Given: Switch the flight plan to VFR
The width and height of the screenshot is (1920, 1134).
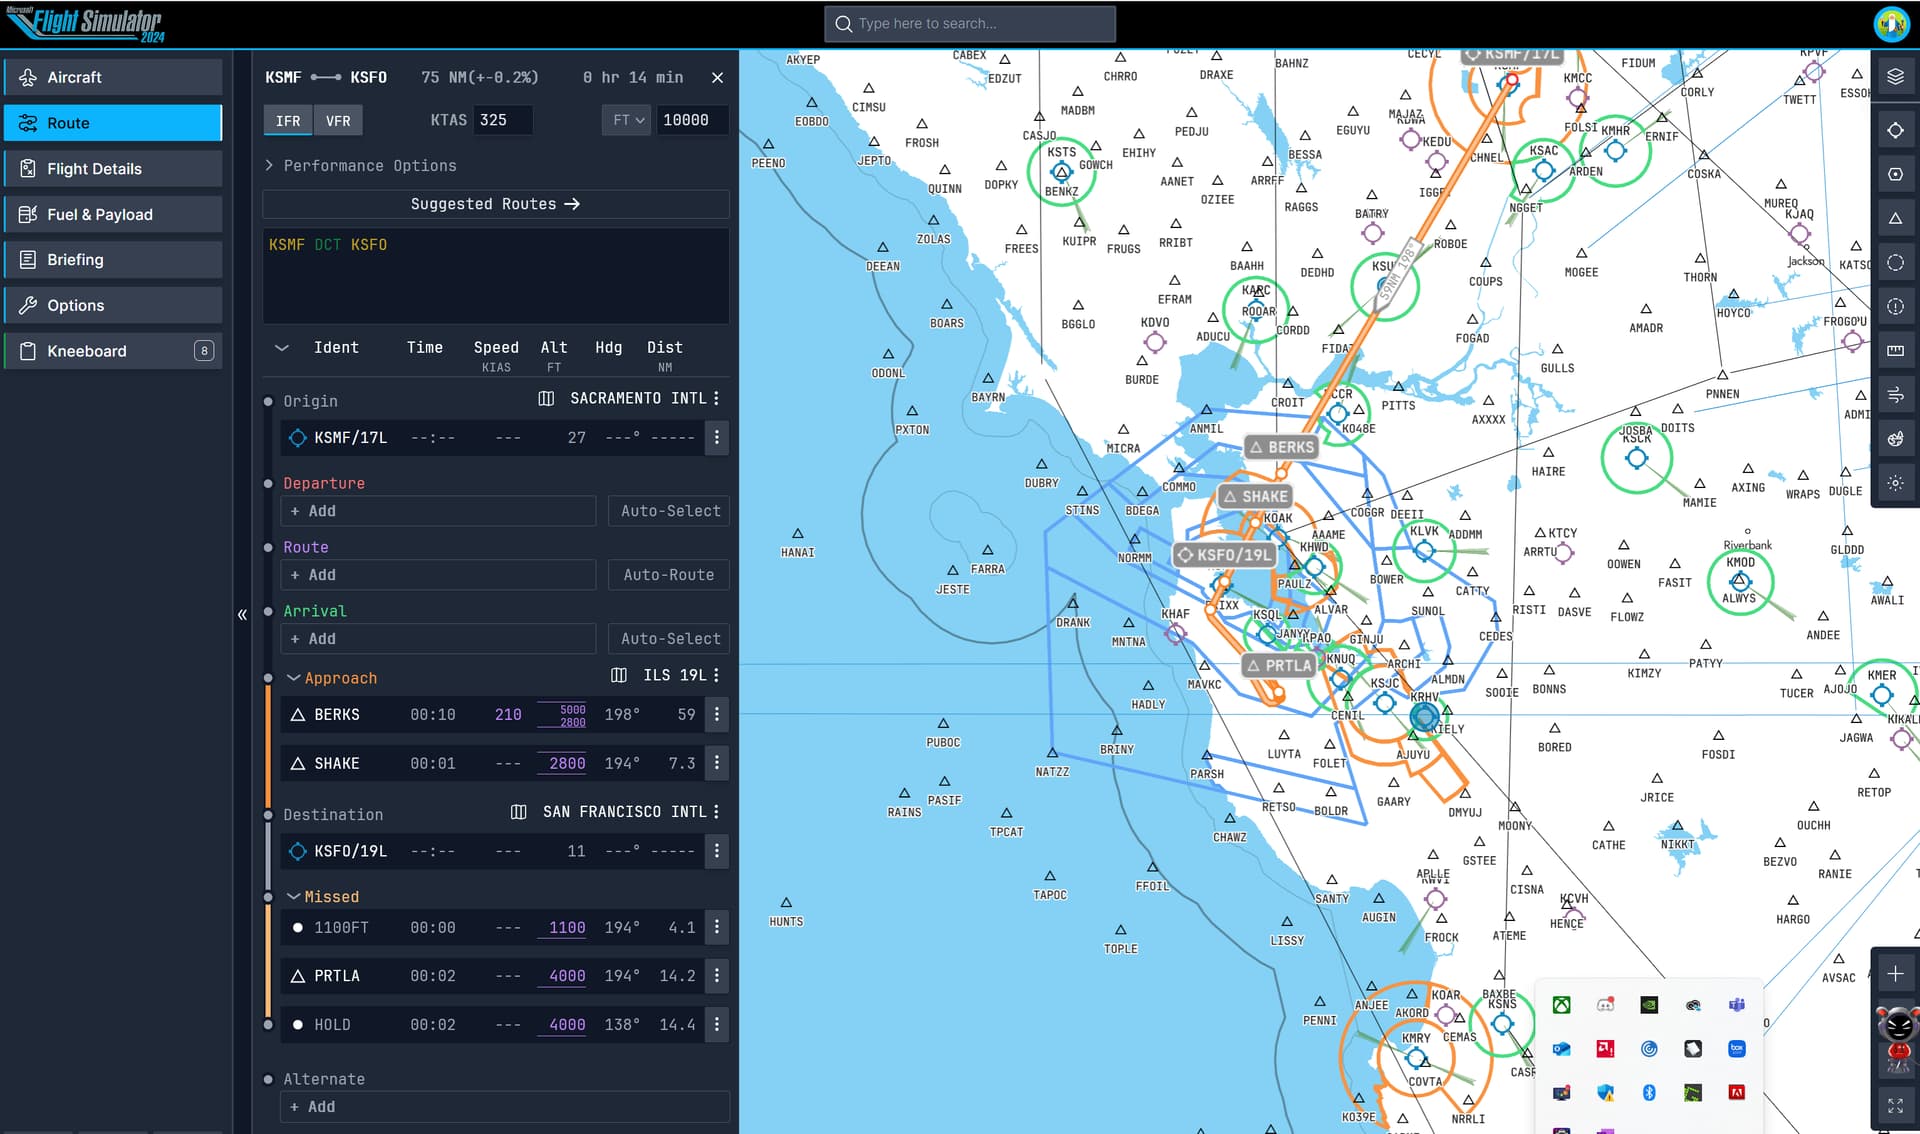Looking at the screenshot, I should pyautogui.click(x=338, y=120).
